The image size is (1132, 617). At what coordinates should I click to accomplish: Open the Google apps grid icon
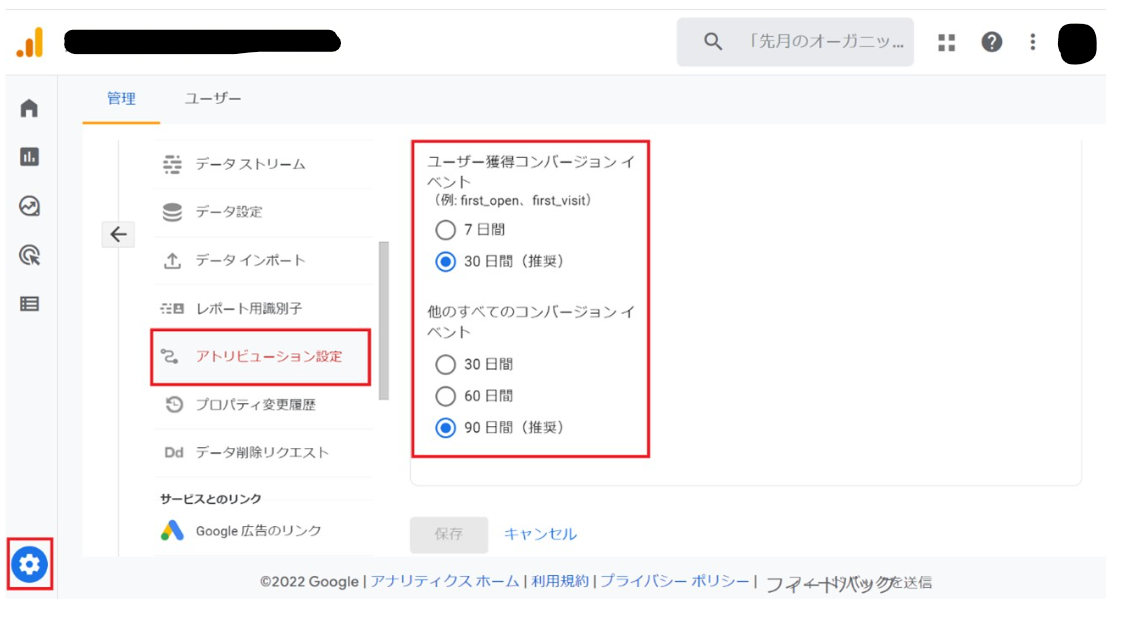click(x=946, y=43)
